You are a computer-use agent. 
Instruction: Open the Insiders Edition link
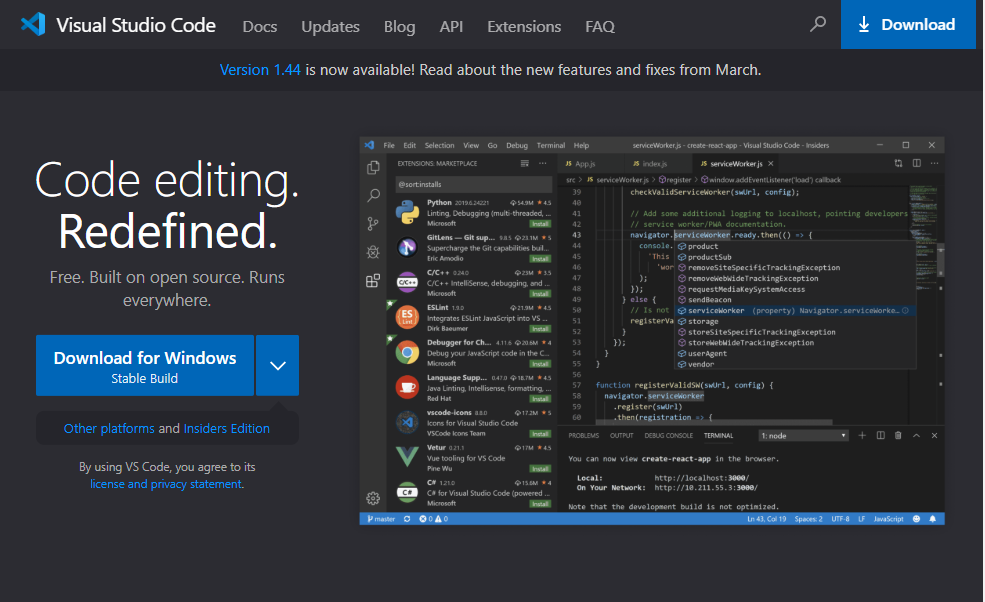click(226, 429)
